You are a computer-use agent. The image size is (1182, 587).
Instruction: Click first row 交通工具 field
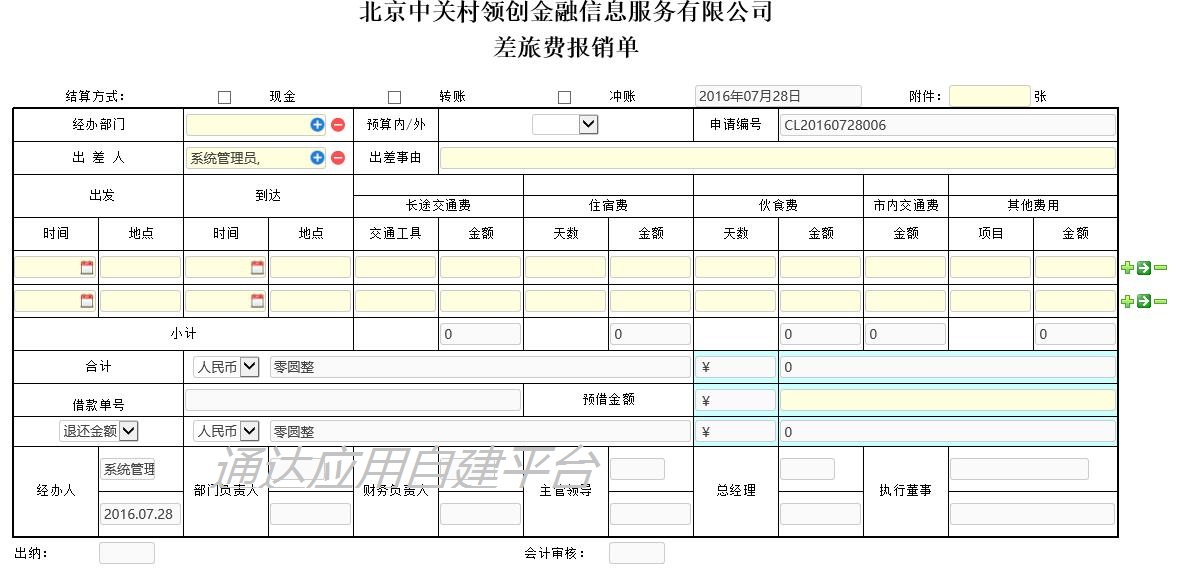point(396,268)
